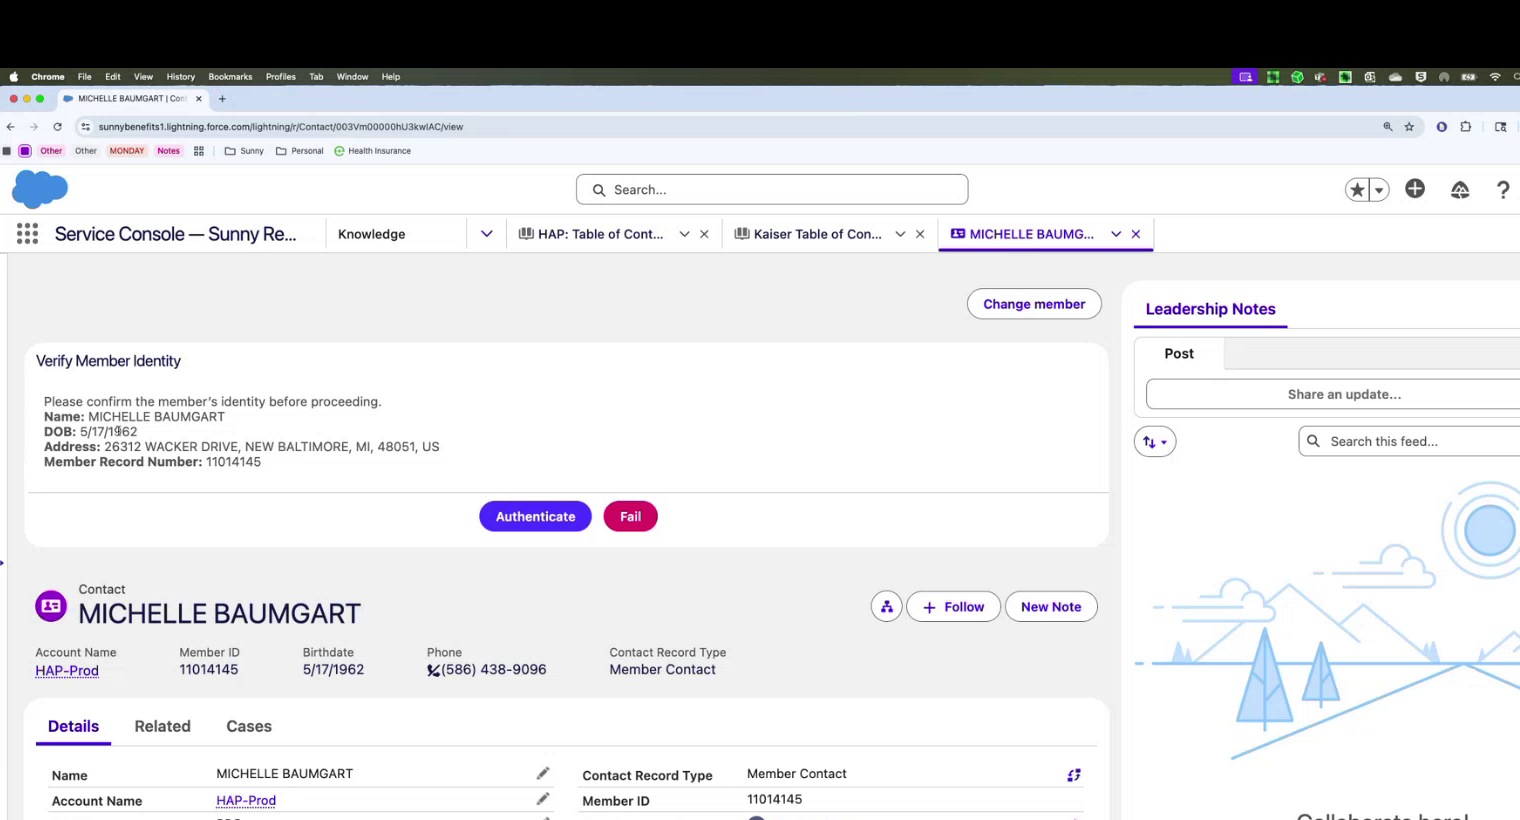Click the Fail button
Screen dimensions: 1520x820
tap(630, 517)
